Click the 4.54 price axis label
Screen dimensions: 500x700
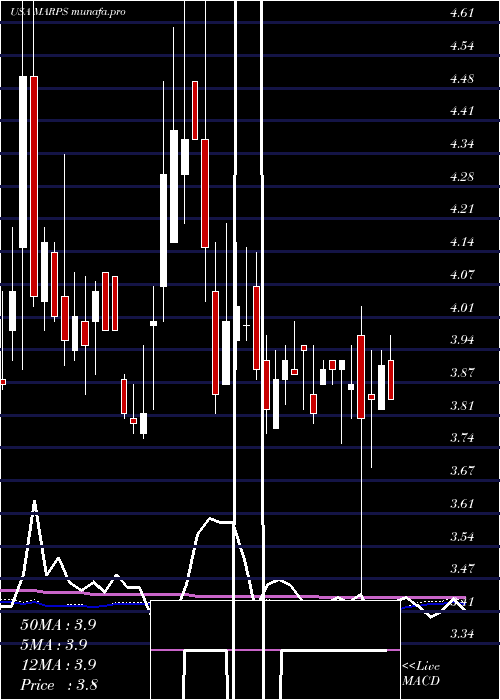coord(462,46)
